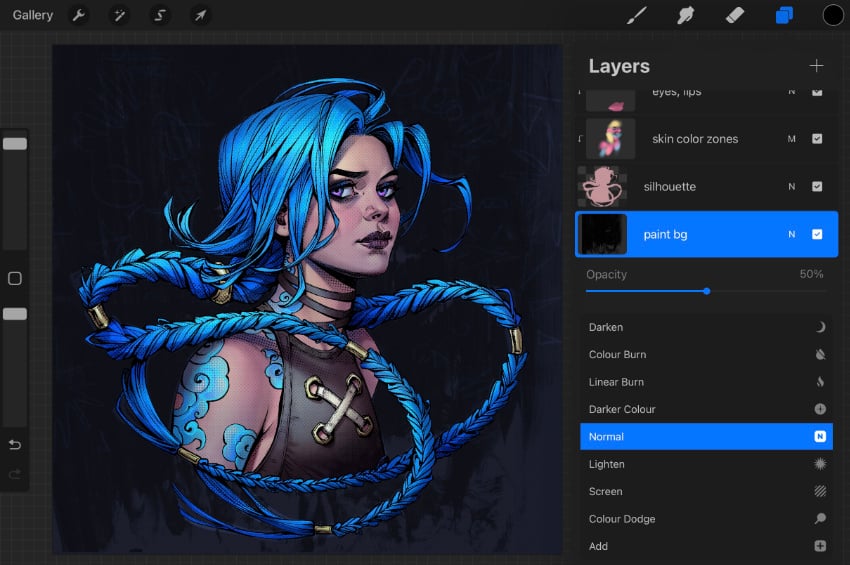Open the Adjustments magic wand menu

click(119, 15)
